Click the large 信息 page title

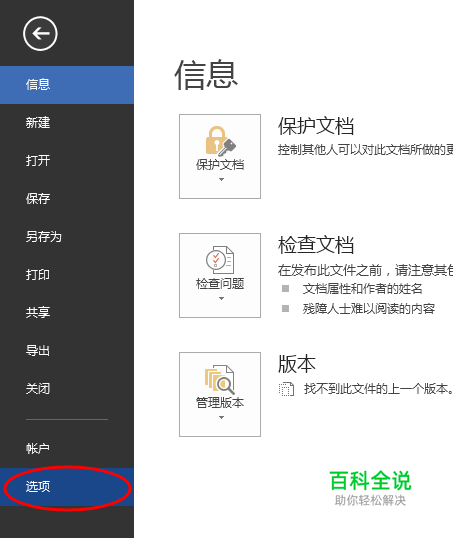tap(206, 74)
